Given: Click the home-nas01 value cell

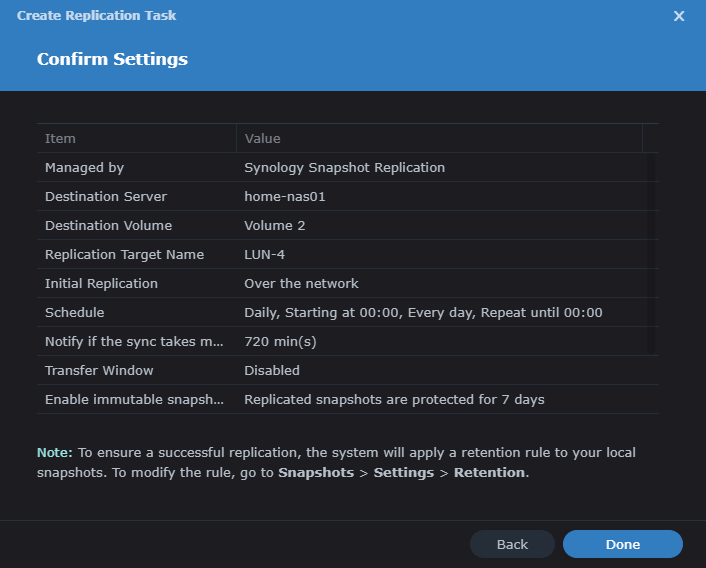Looking at the screenshot, I should coord(285,196).
